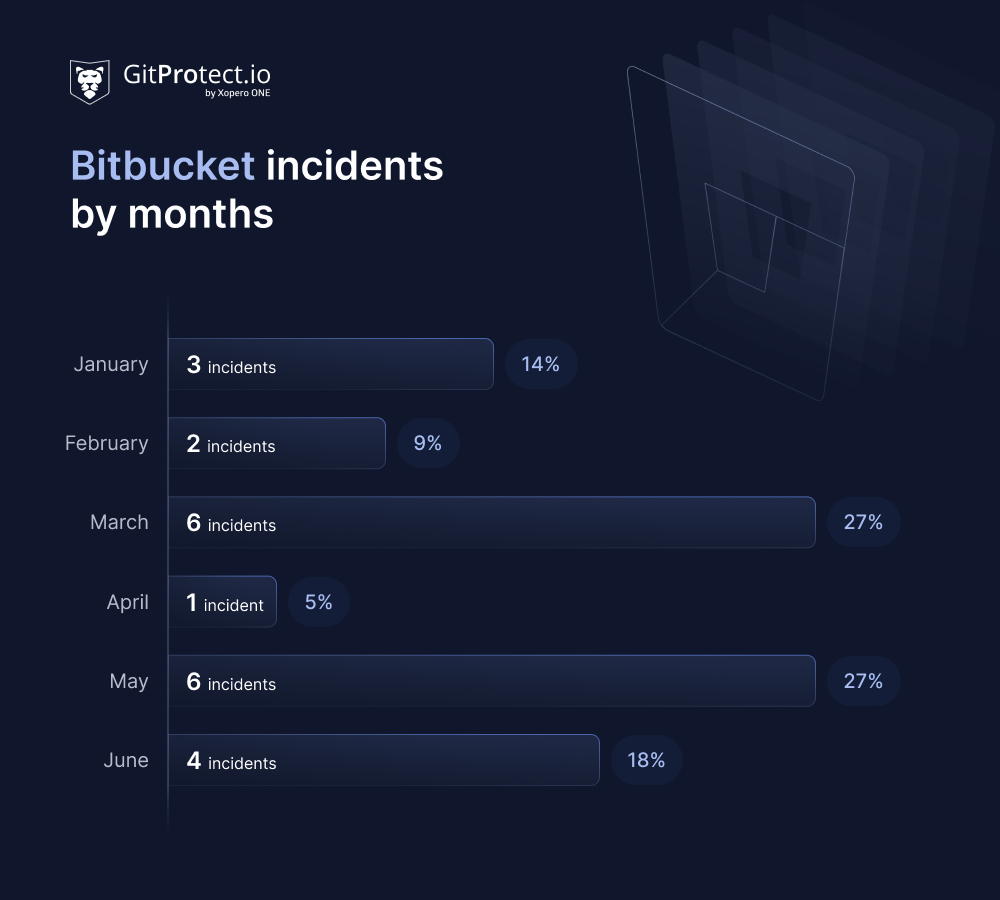
Task: Select the April month label
Action: (128, 602)
